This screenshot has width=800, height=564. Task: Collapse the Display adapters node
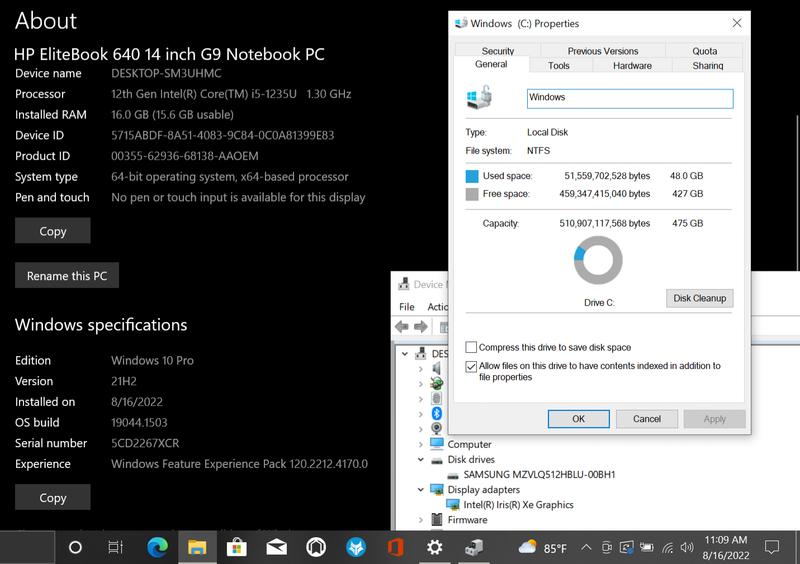point(421,490)
